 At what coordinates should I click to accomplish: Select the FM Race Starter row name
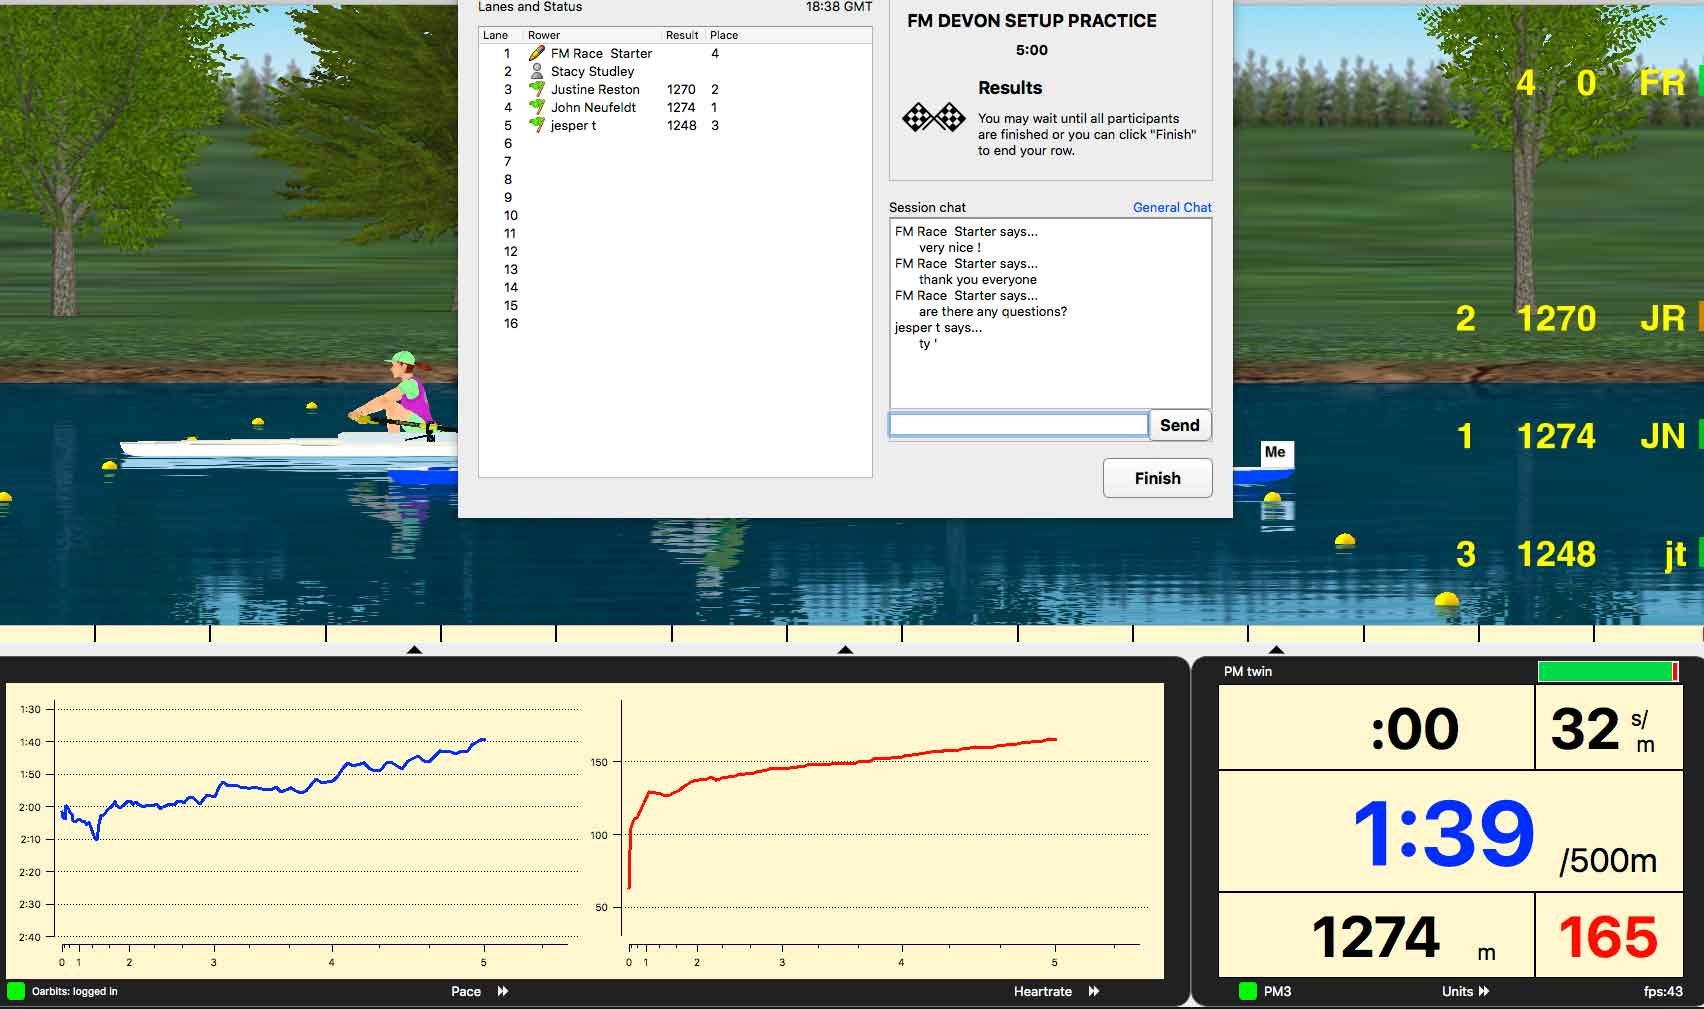point(601,53)
